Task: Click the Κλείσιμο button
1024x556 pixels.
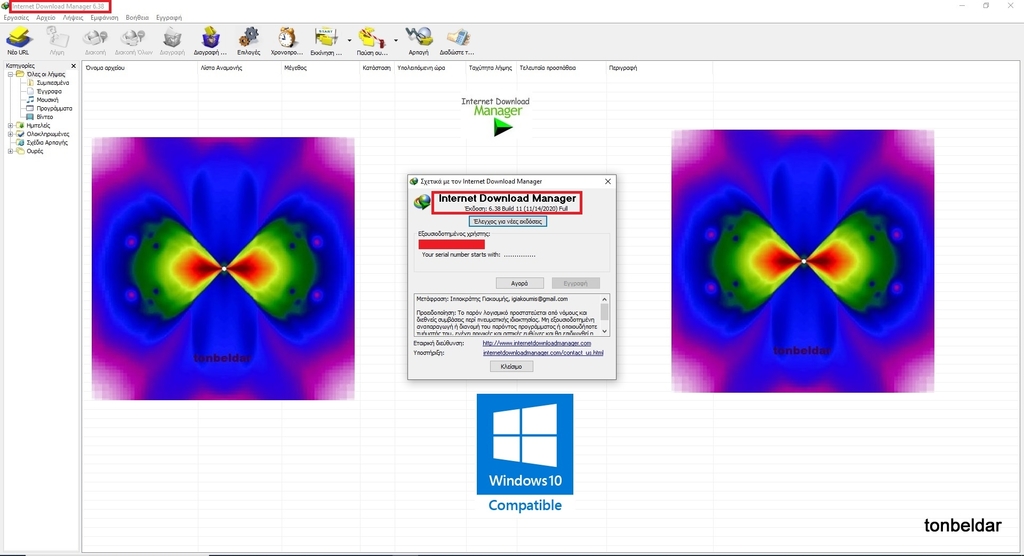Action: [511, 367]
